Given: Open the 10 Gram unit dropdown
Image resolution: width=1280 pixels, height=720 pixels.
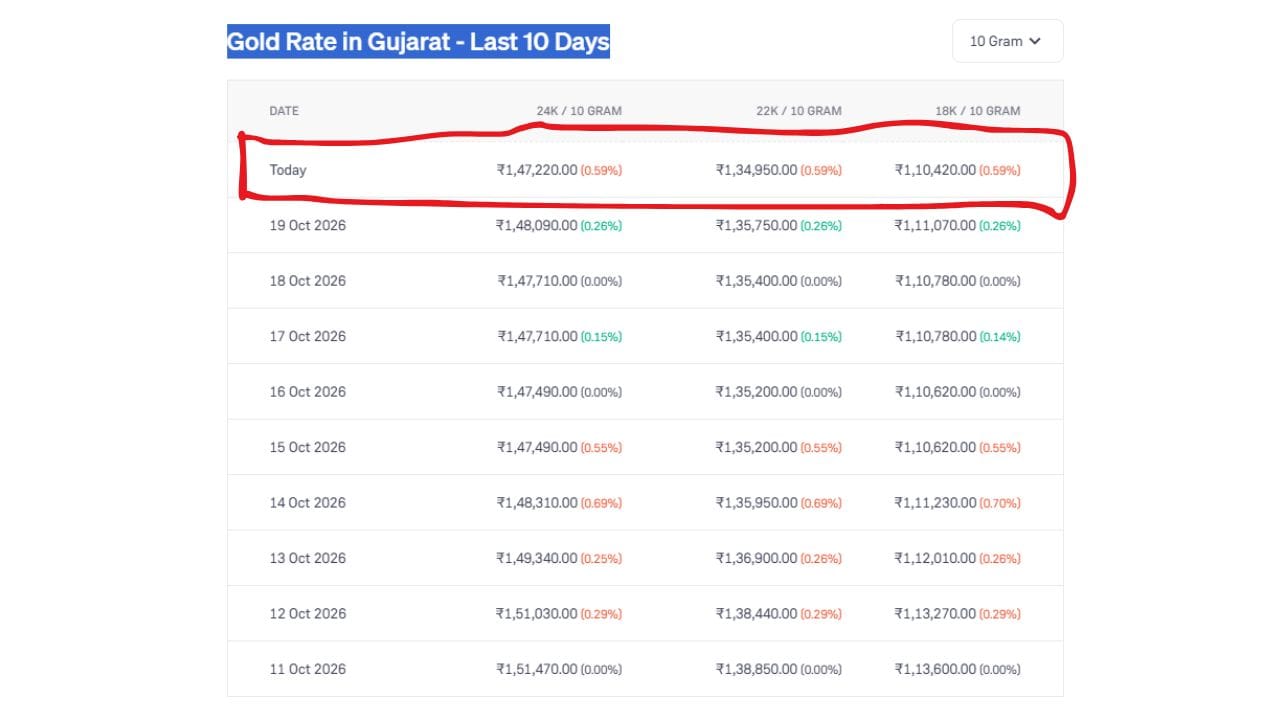Looking at the screenshot, I should pyautogui.click(x=1007, y=41).
